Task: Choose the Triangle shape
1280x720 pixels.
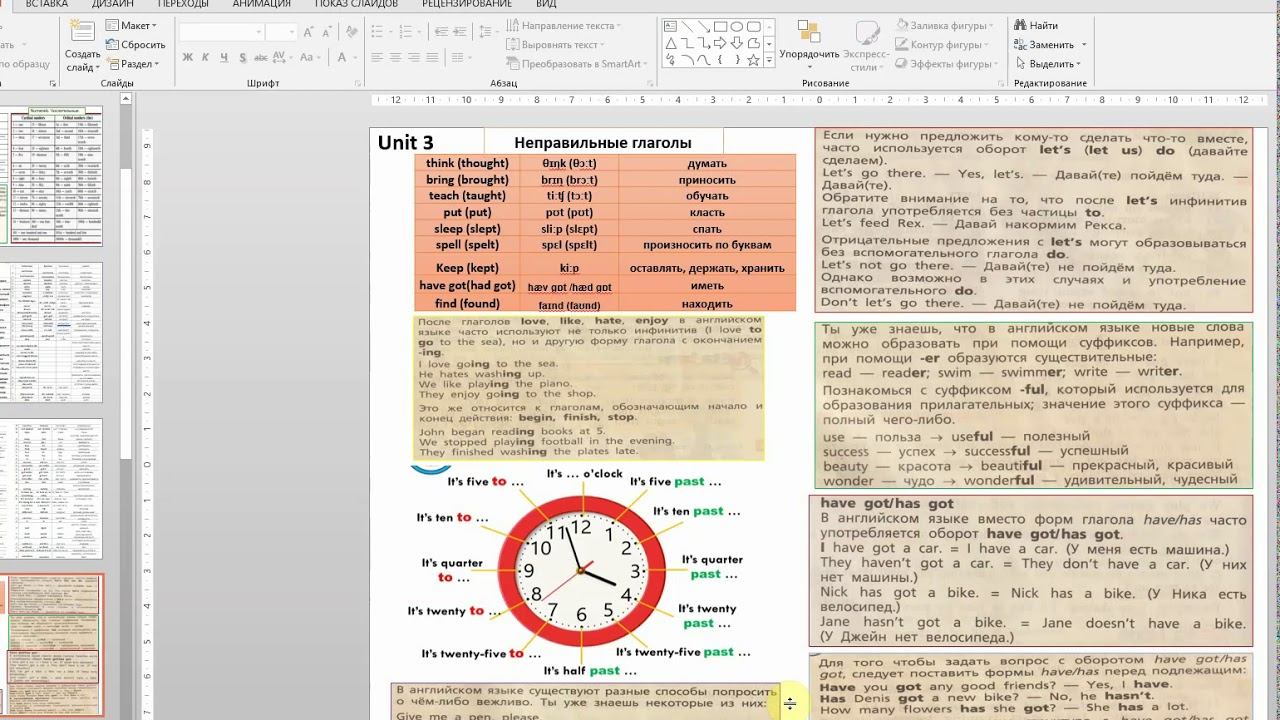Action: (671, 43)
